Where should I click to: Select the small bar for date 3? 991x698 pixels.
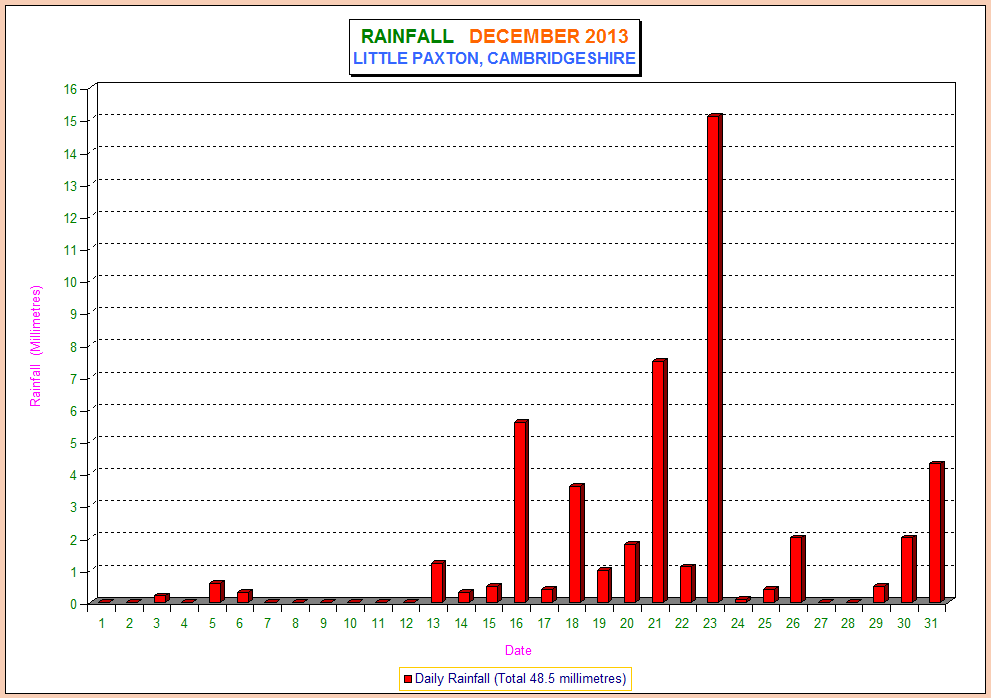point(162,598)
